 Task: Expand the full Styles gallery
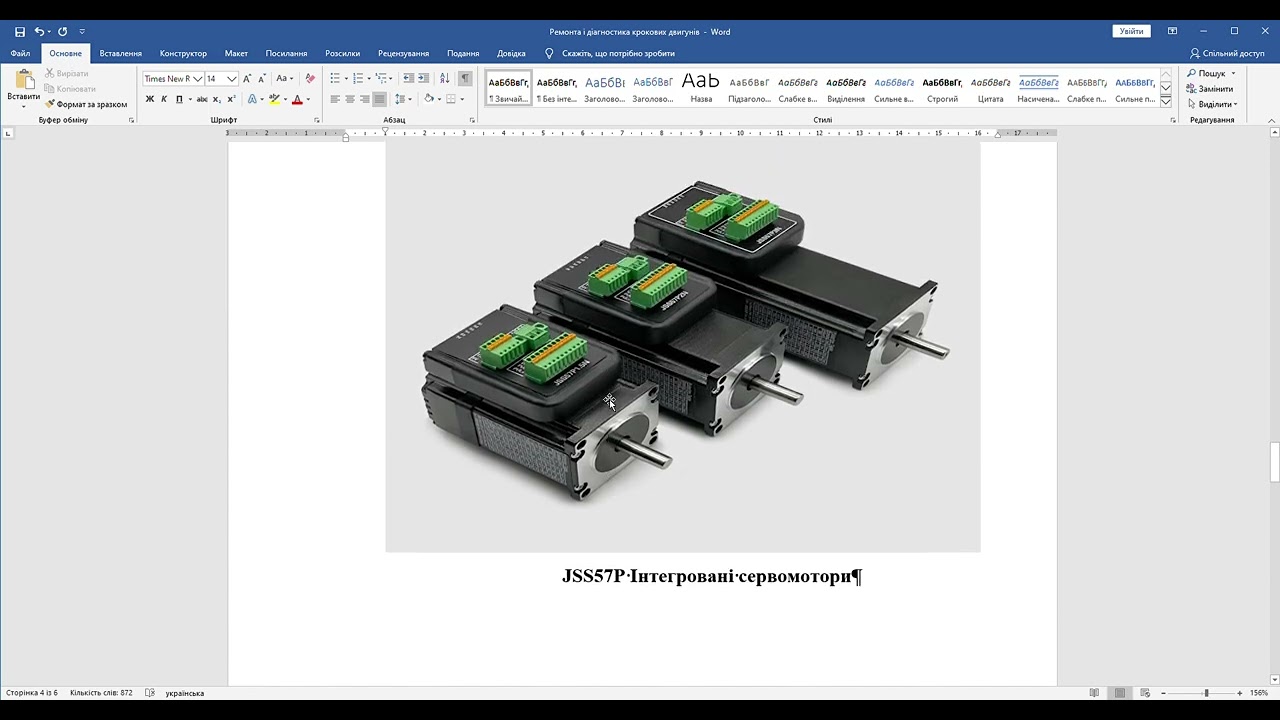pyautogui.click(x=1166, y=100)
